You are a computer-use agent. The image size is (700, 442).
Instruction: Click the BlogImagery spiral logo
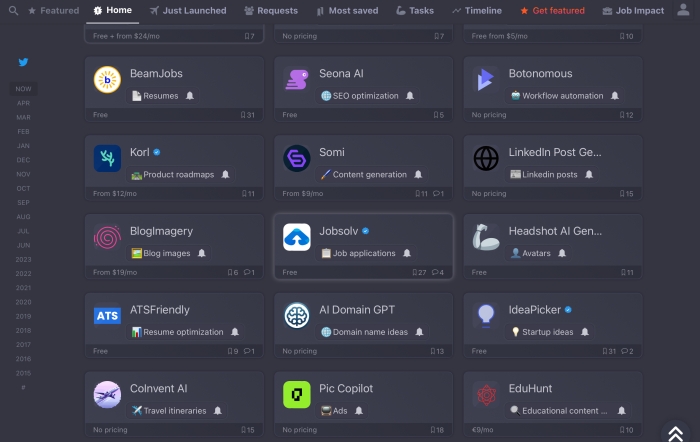tap(107, 237)
